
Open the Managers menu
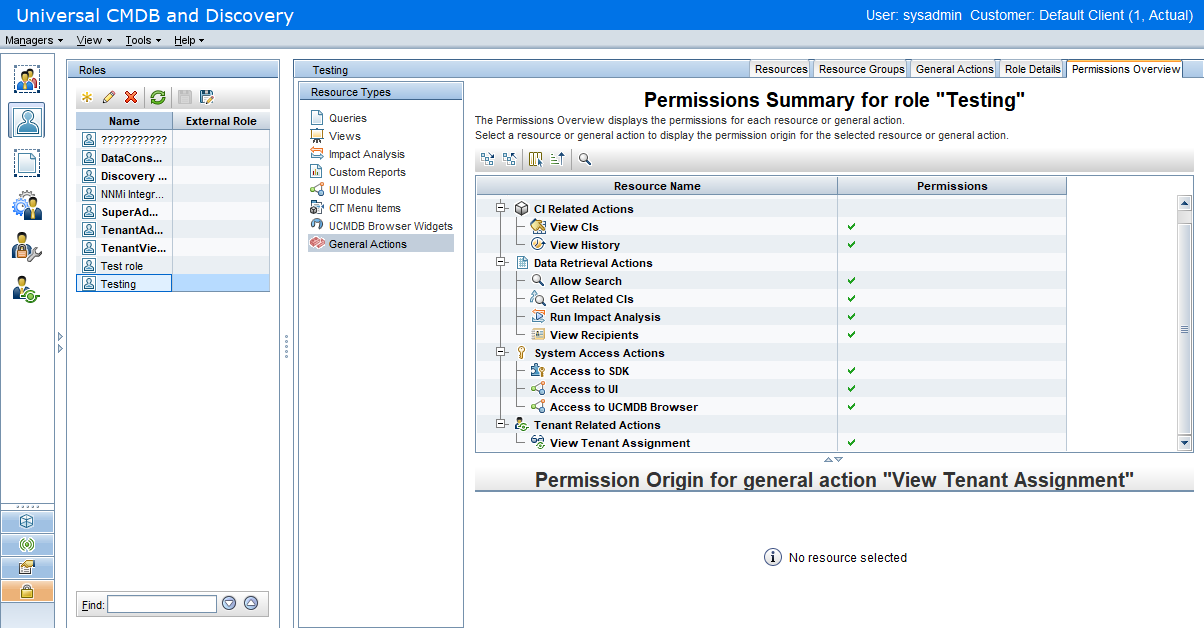point(33,40)
